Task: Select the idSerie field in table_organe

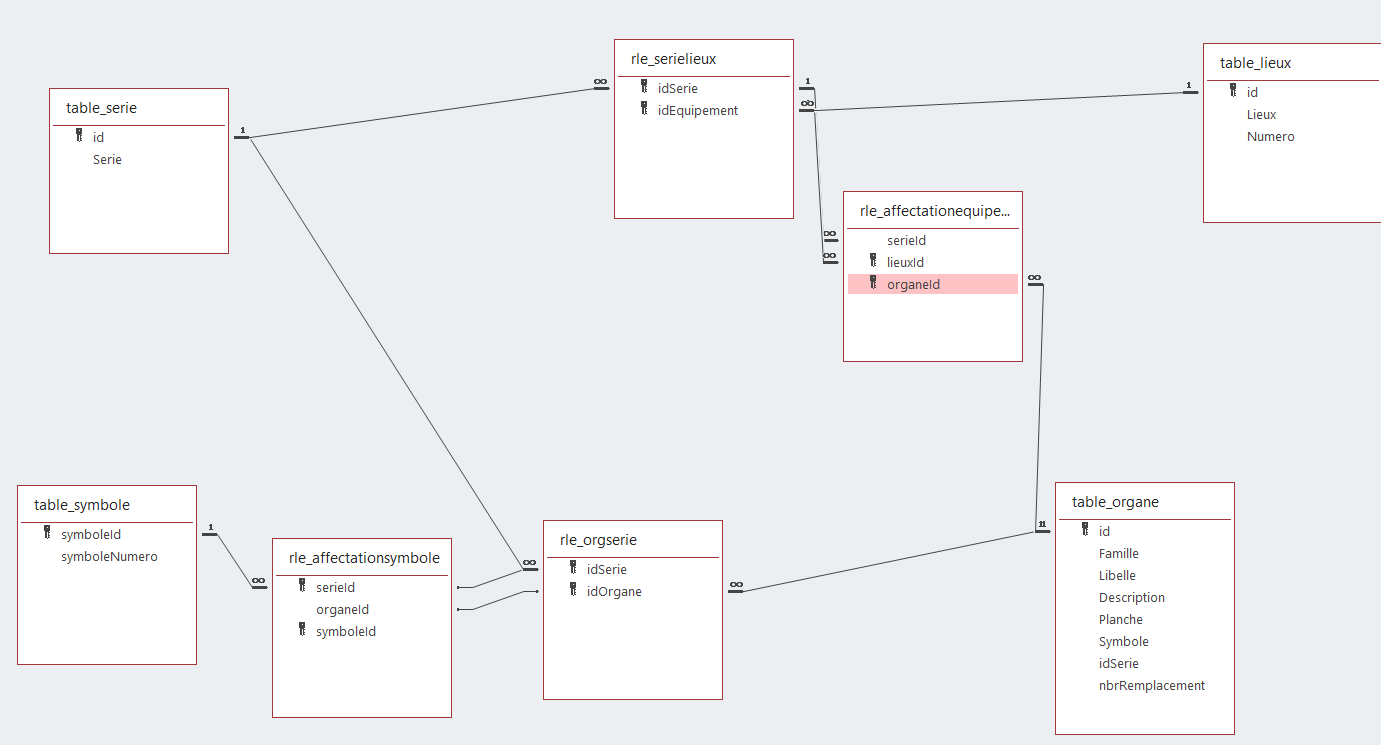Action: coord(1118,663)
